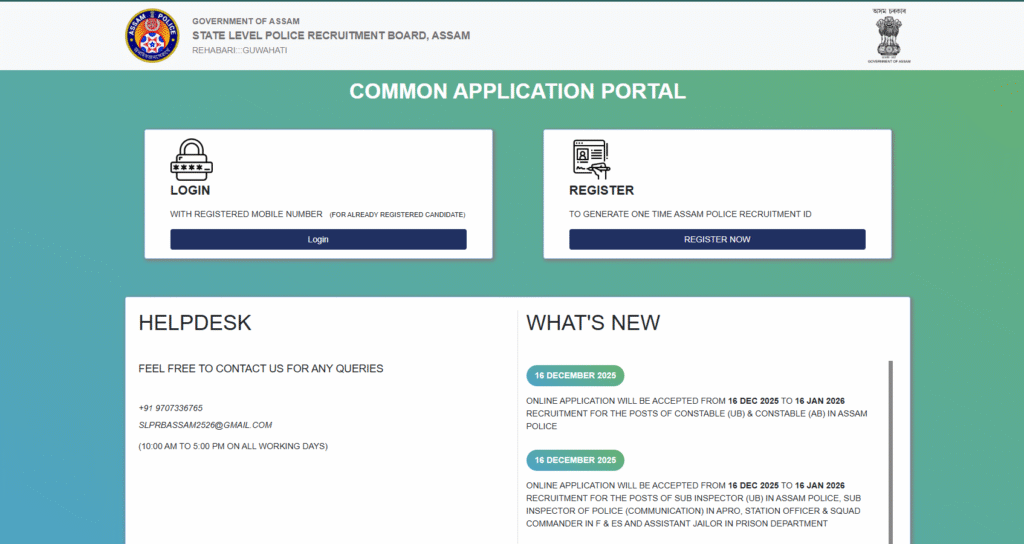Click the ID form icon above REGISTER
This screenshot has width=1024, height=544.
[x=591, y=159]
